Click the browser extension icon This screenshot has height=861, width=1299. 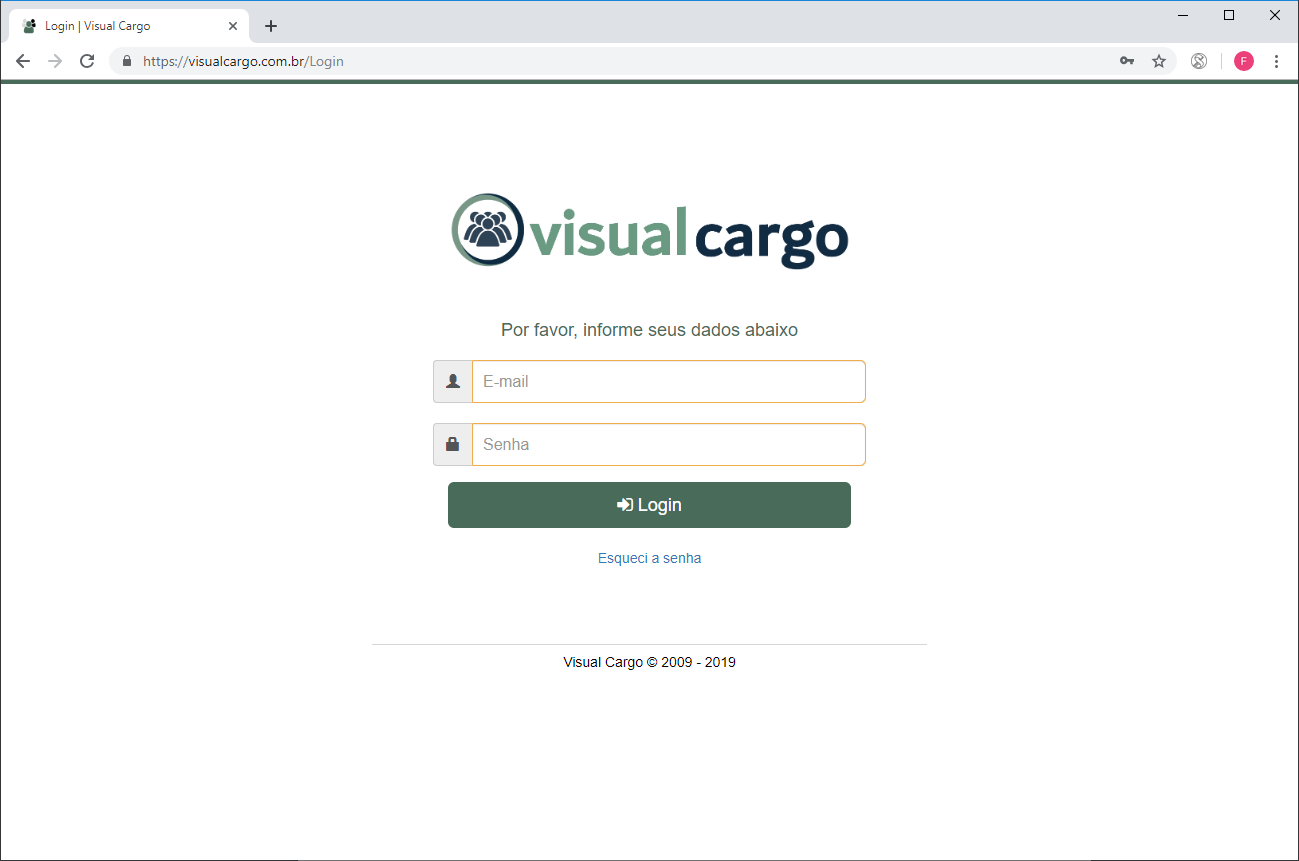[1199, 61]
